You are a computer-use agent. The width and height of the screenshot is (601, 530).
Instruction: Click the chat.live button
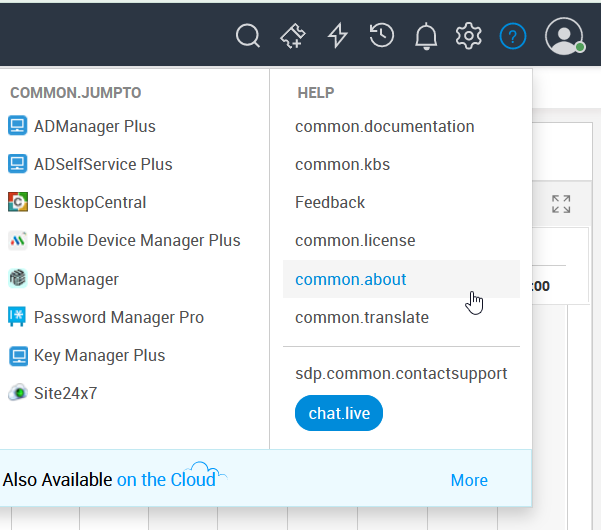(339, 413)
